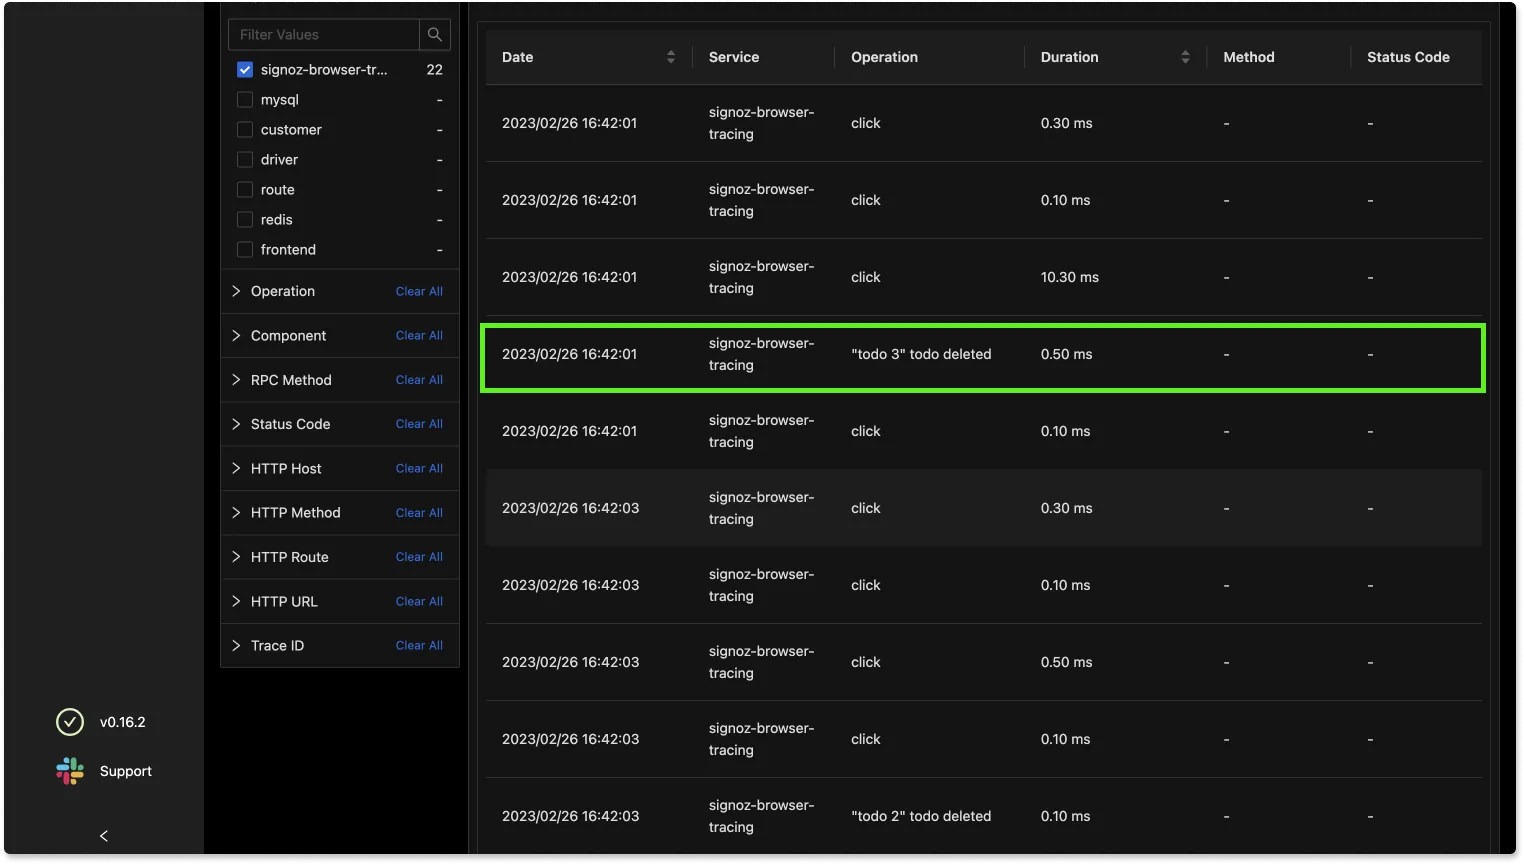
Task: Clear All for HTTP Host filter
Action: click(419, 469)
